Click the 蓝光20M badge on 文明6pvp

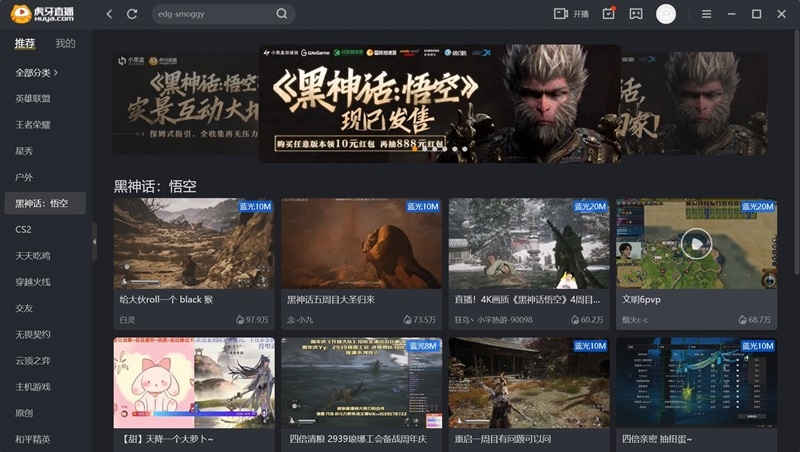coord(757,207)
